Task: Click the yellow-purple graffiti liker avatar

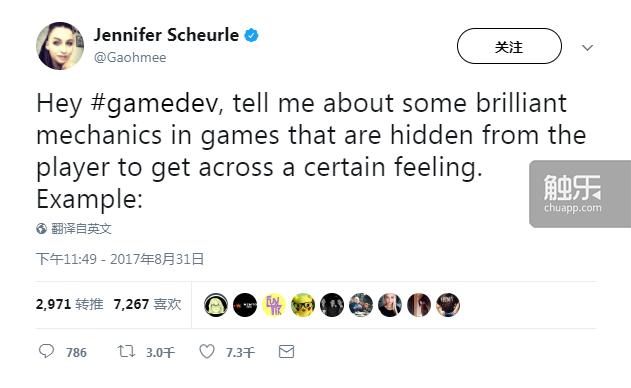Action: 274,305
